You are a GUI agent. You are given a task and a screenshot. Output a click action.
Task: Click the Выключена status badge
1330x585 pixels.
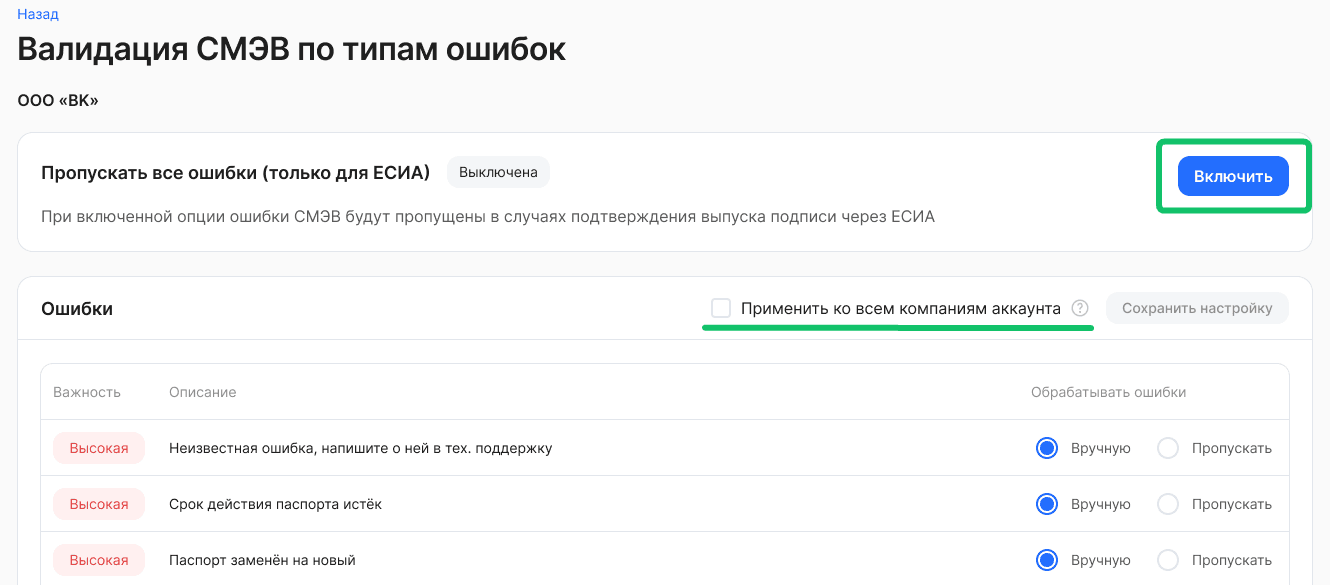[x=498, y=172]
